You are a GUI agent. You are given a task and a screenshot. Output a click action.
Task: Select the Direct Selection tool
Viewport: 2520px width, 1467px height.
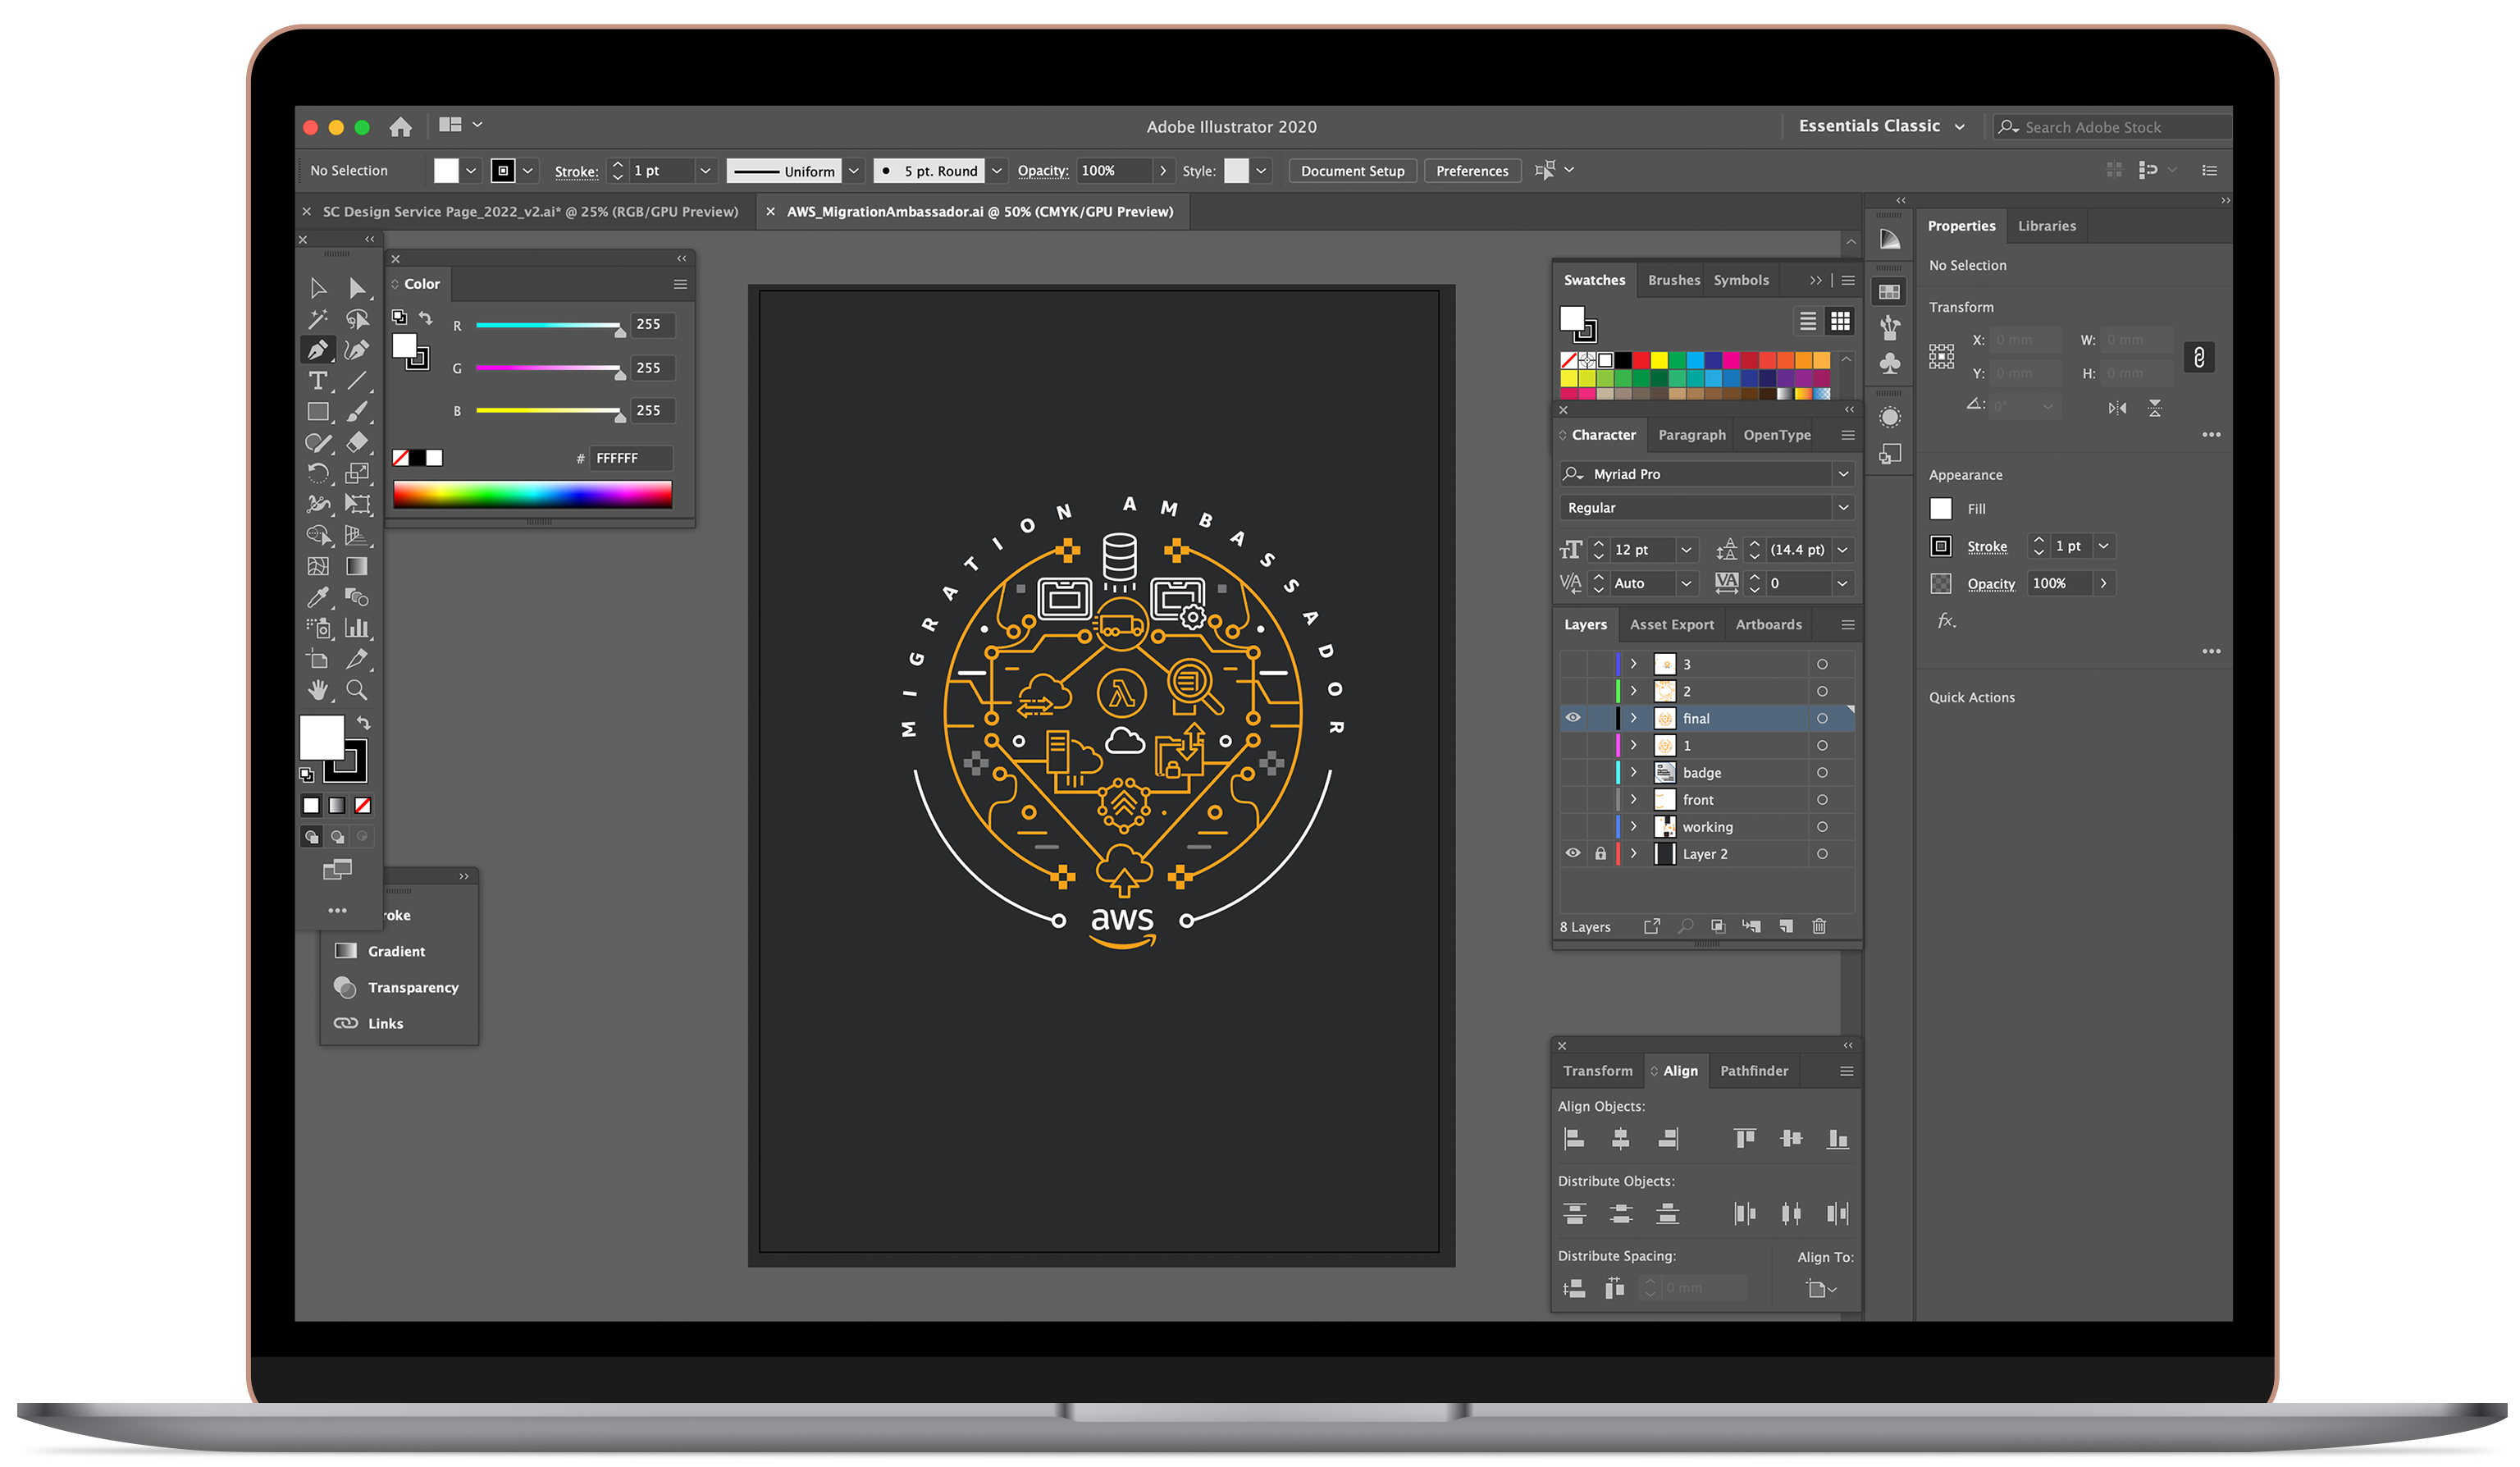tap(357, 289)
